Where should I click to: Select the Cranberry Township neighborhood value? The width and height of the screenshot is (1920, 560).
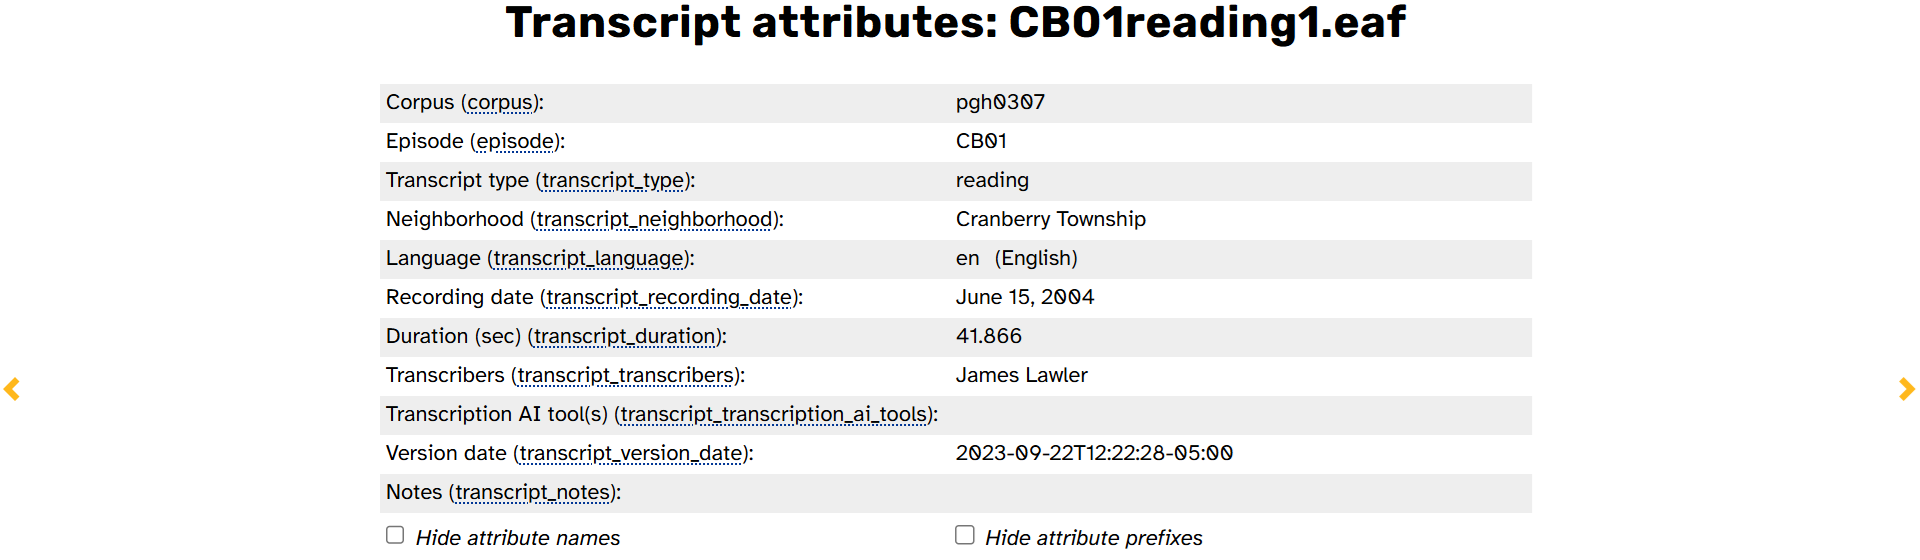coord(1051,219)
